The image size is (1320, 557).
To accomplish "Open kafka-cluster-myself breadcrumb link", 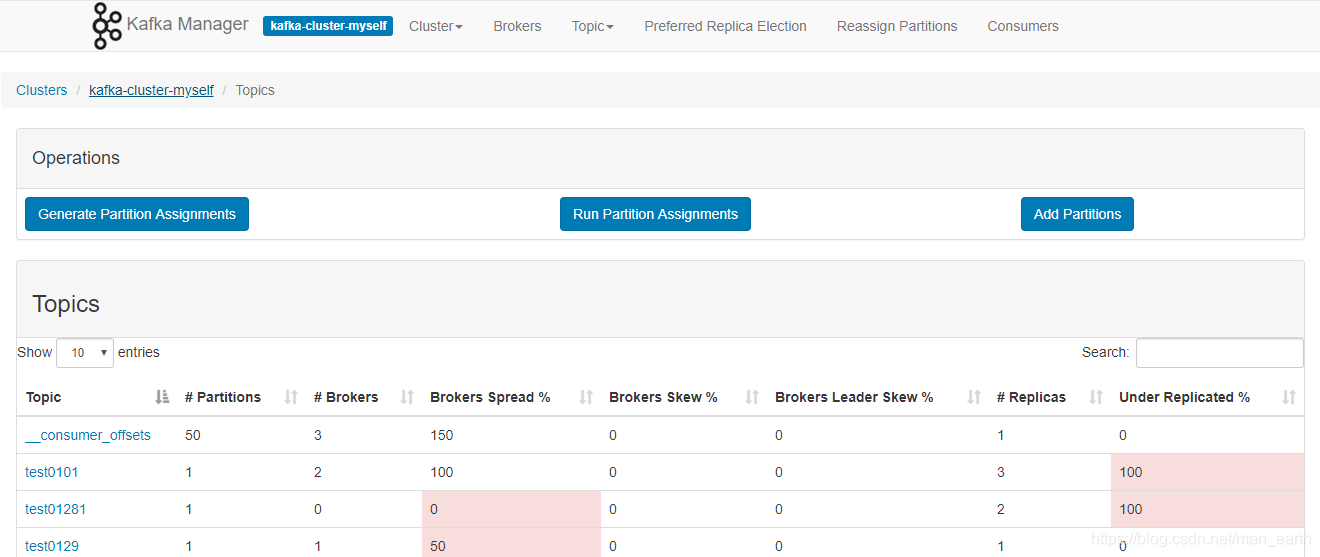I will (x=151, y=90).
